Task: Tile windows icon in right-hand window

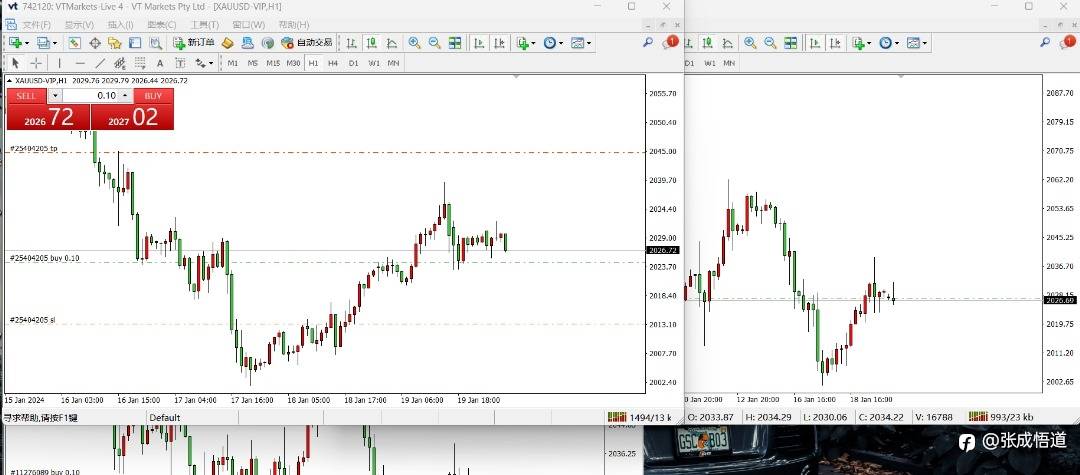Action: point(791,43)
